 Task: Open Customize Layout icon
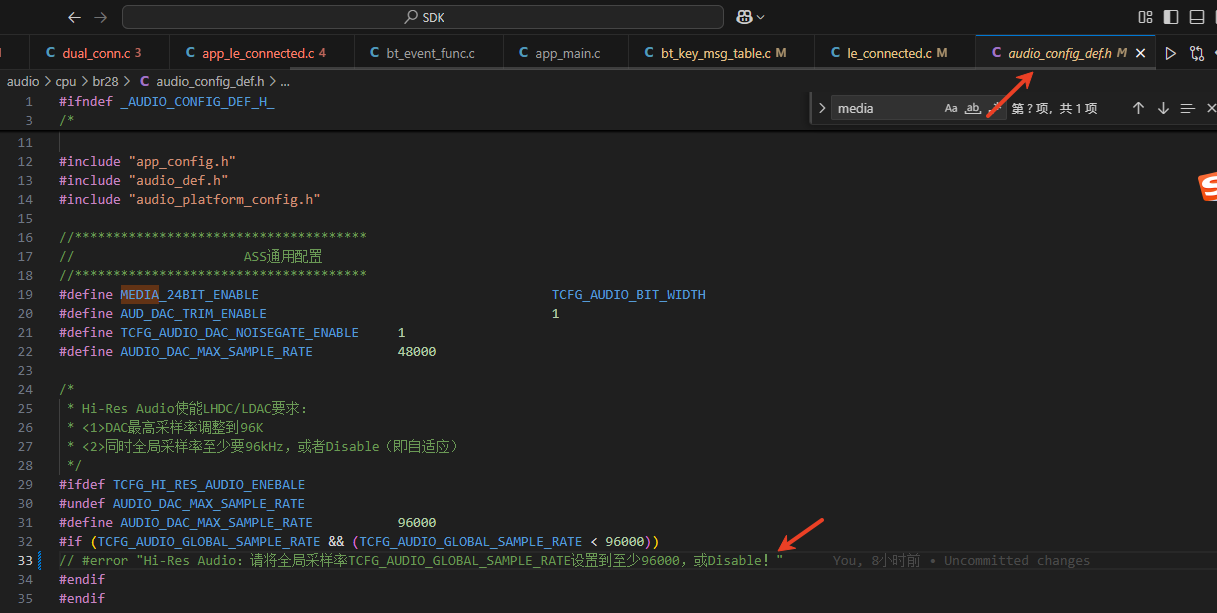pos(1146,17)
